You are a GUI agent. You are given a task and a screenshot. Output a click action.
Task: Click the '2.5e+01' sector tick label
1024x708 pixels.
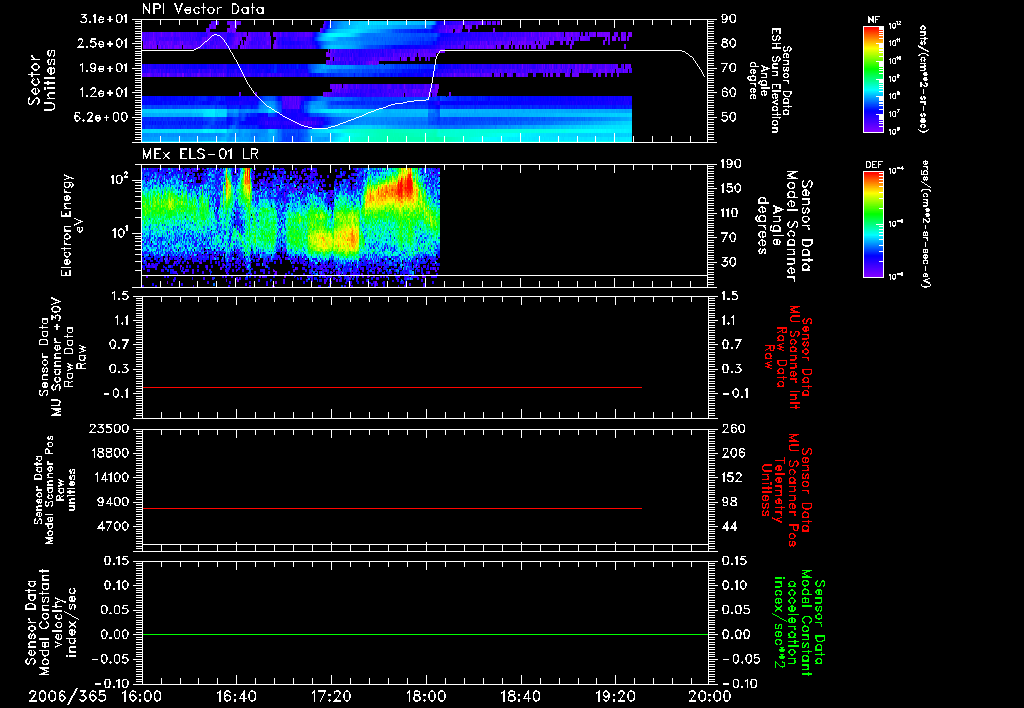tap(104, 43)
